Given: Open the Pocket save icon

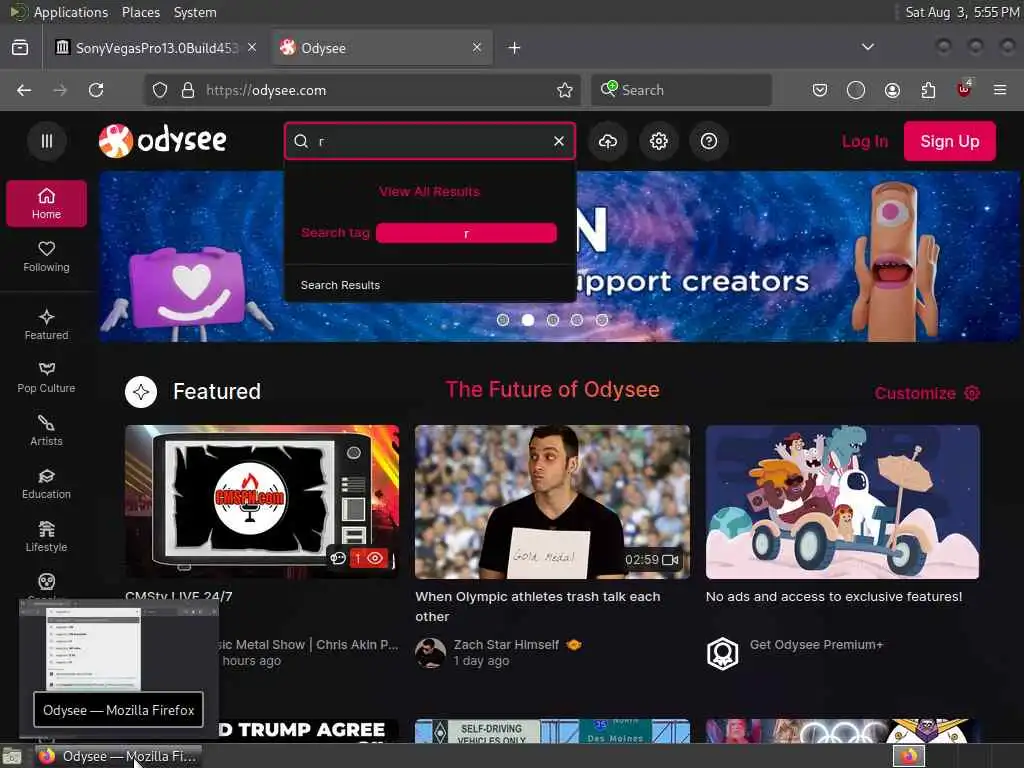Looking at the screenshot, I should 820,90.
